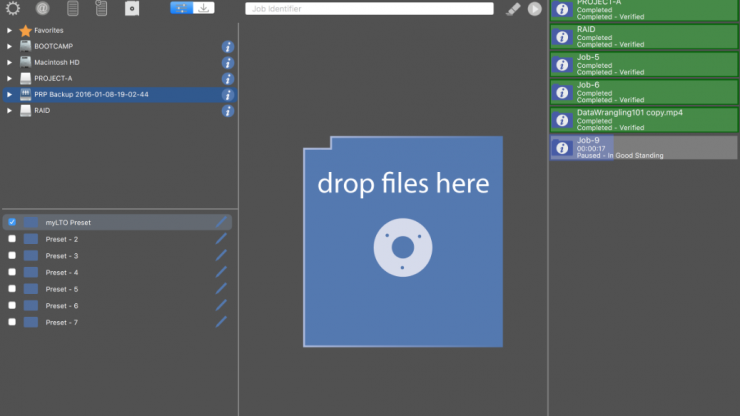Image resolution: width=740 pixels, height=416 pixels.
Task: Click the Preset - 4 color swatch
Action: (x=31, y=272)
